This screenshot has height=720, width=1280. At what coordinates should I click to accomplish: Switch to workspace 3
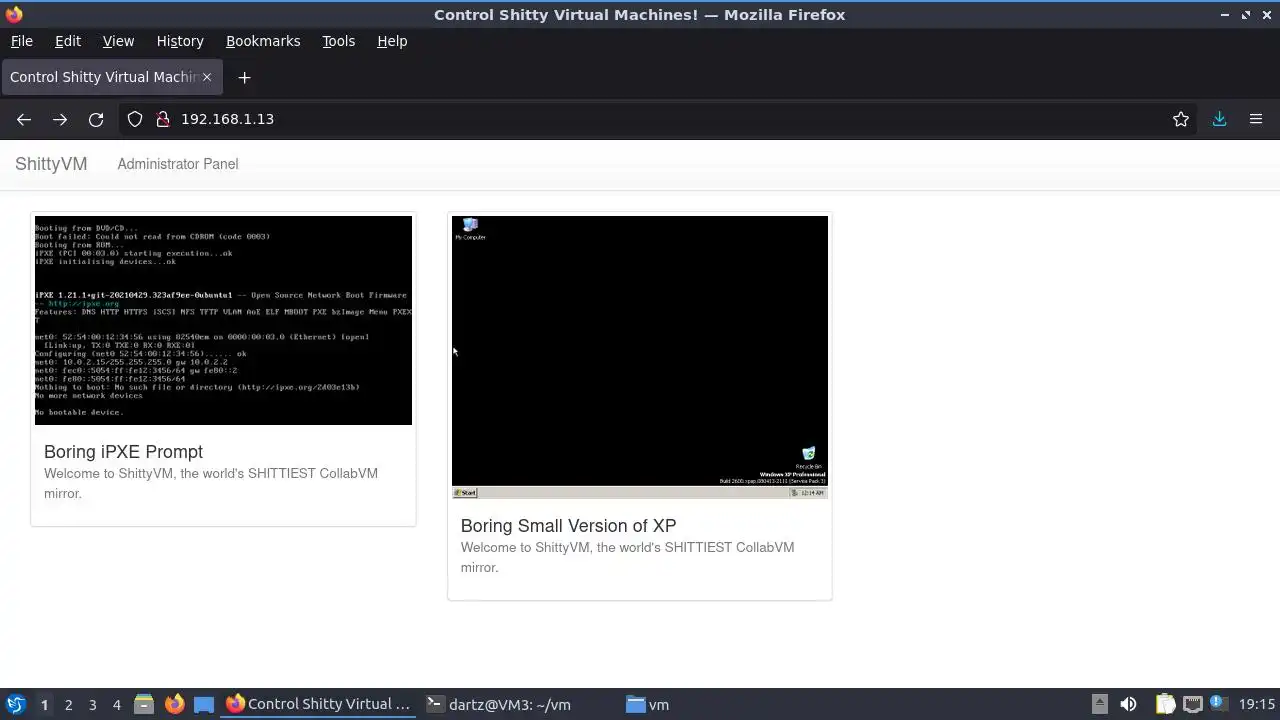click(92, 705)
